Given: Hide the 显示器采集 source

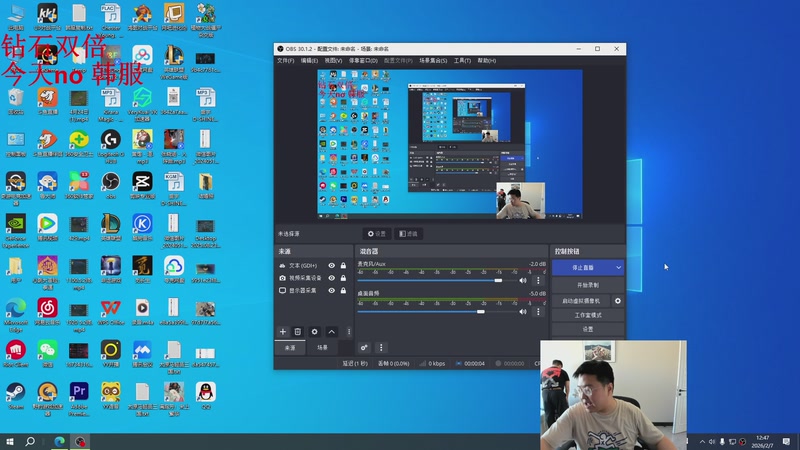Looking at the screenshot, I should tap(332, 290).
